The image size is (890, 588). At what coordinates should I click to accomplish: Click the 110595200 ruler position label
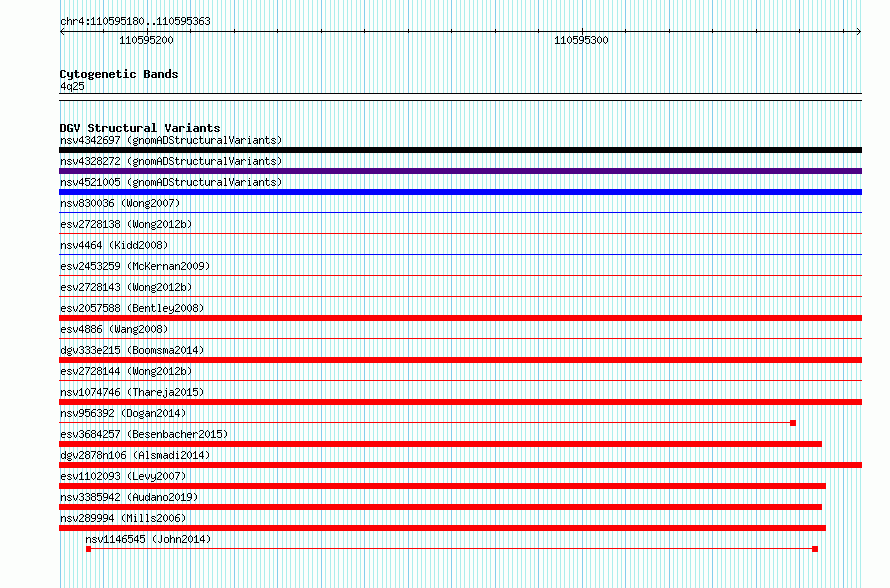pyautogui.click(x=146, y=40)
